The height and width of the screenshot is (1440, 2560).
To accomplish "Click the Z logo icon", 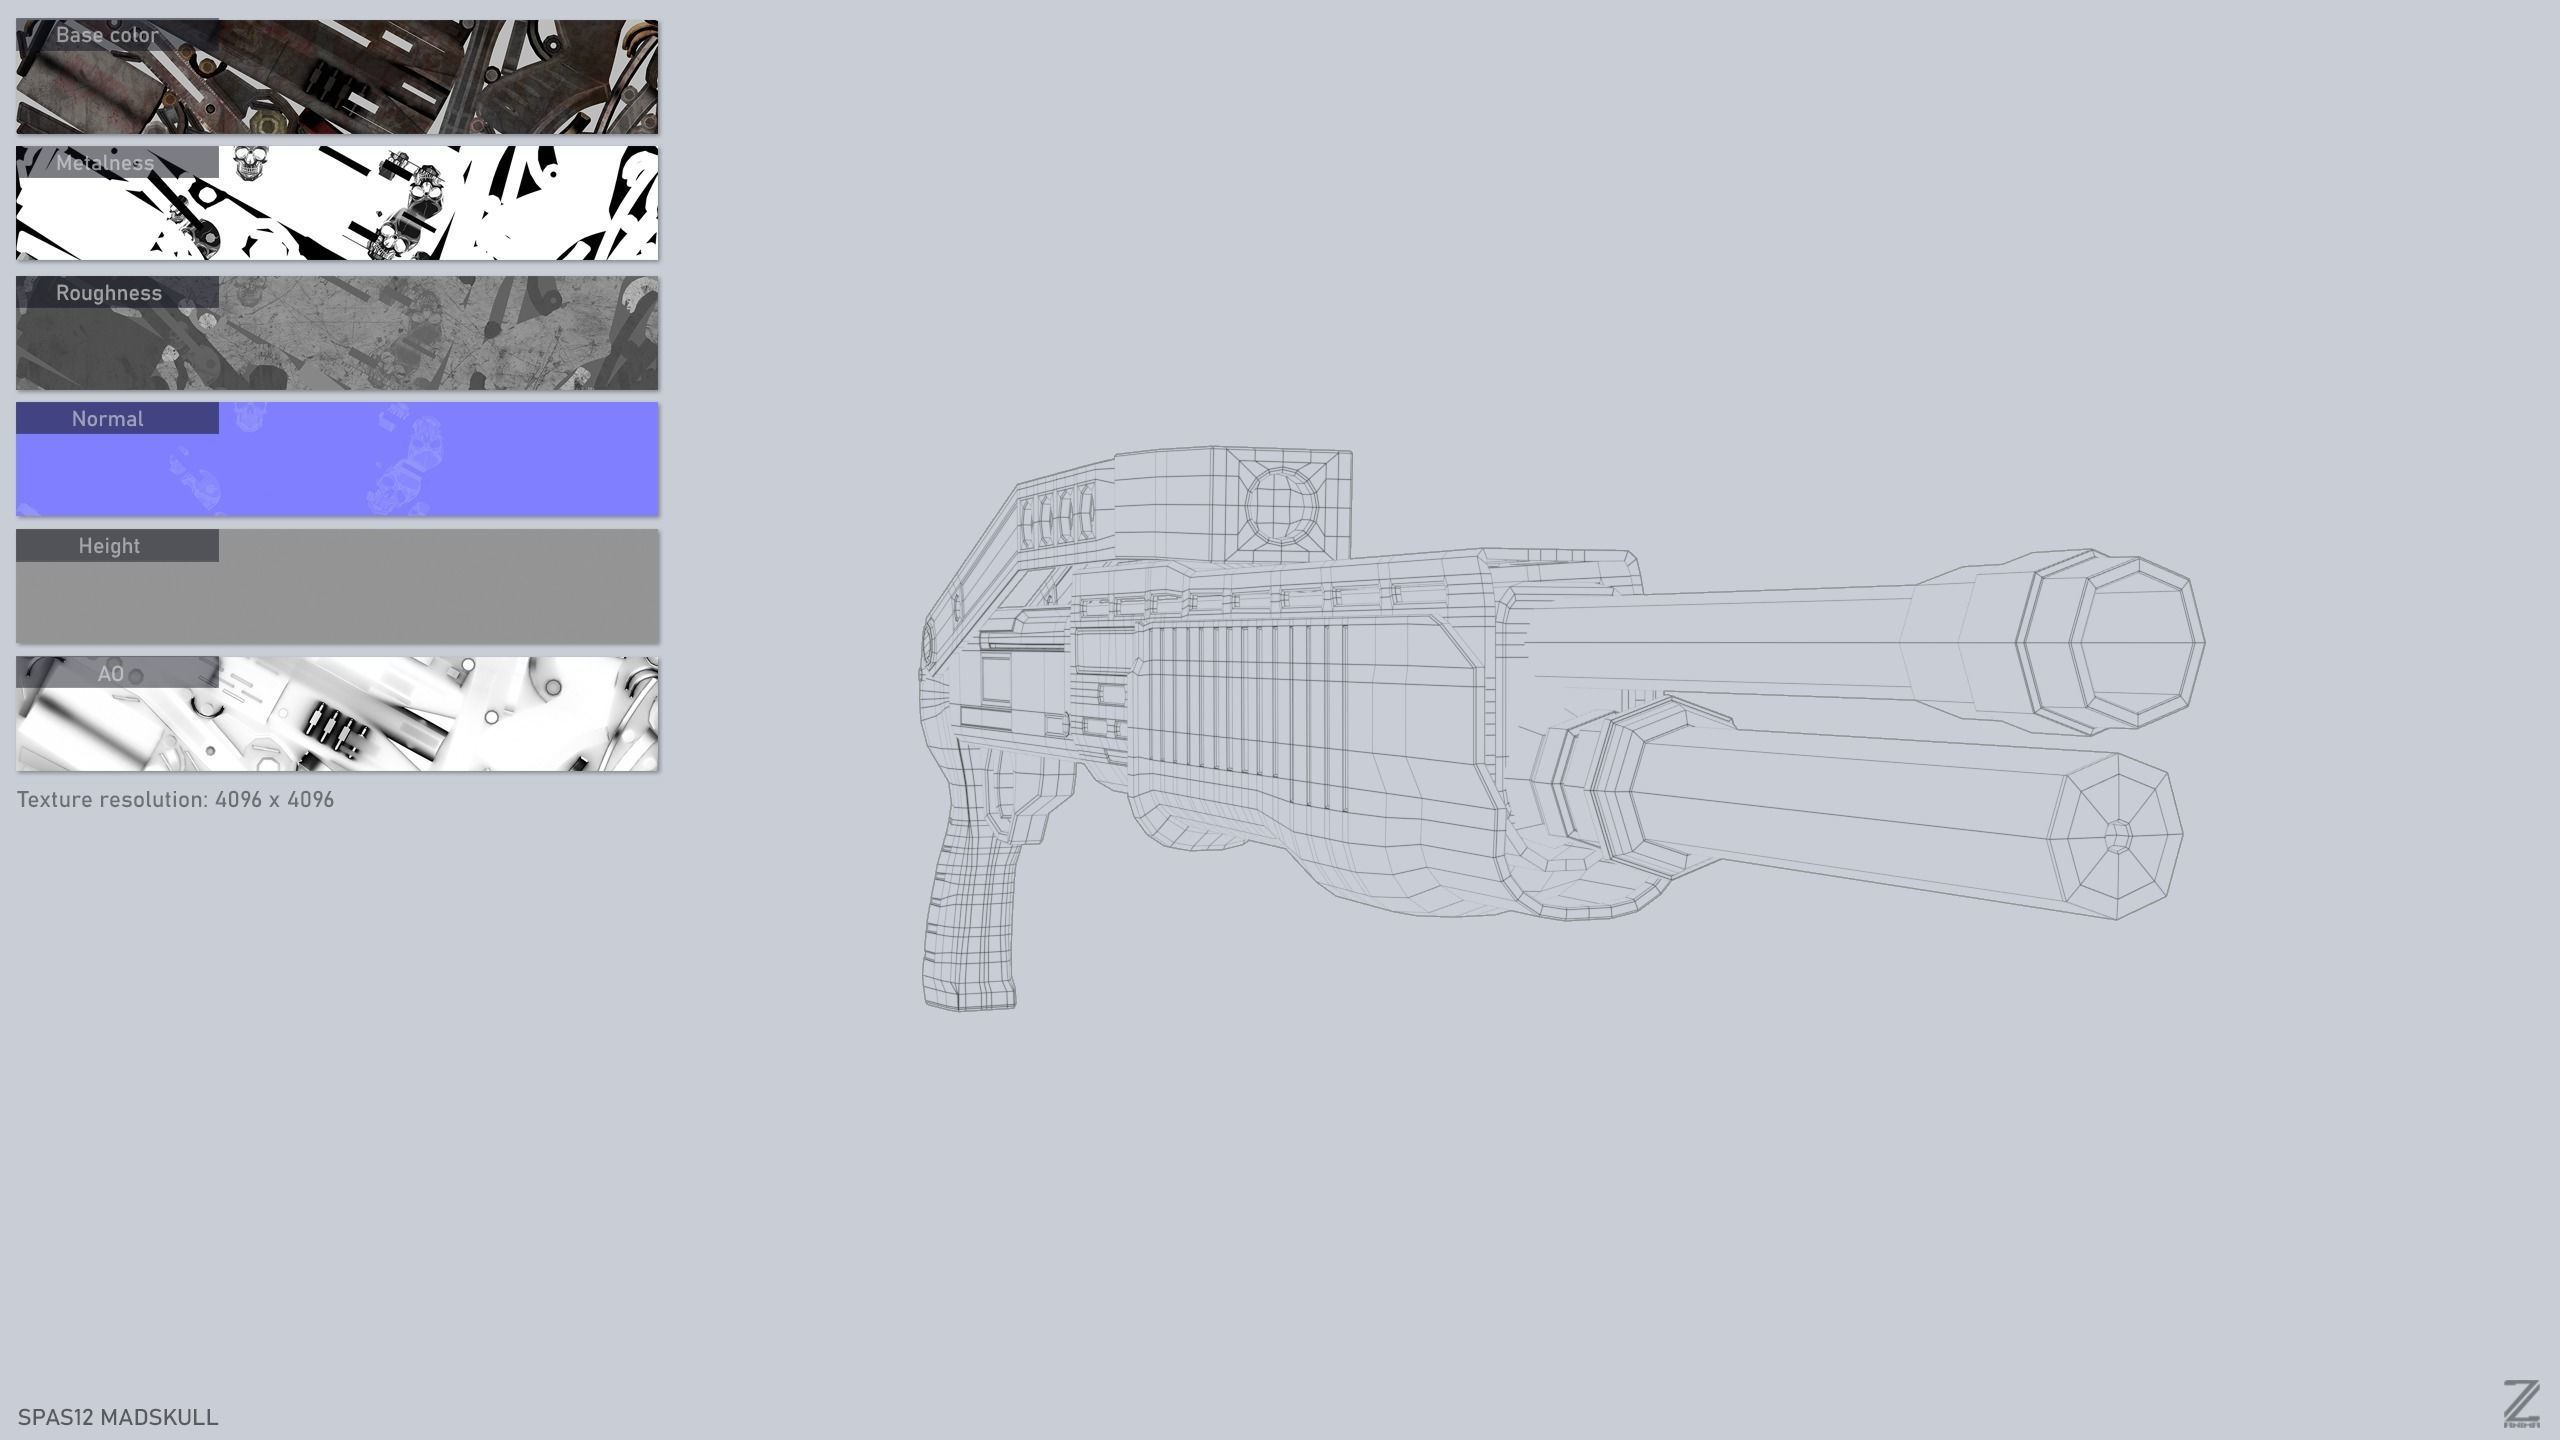I will pos(2522,1404).
